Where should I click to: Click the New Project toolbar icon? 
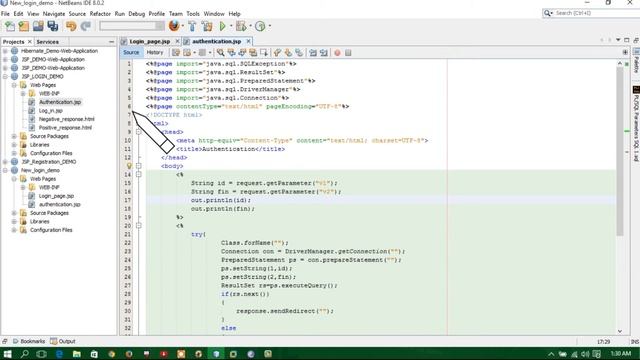[x=24, y=26]
